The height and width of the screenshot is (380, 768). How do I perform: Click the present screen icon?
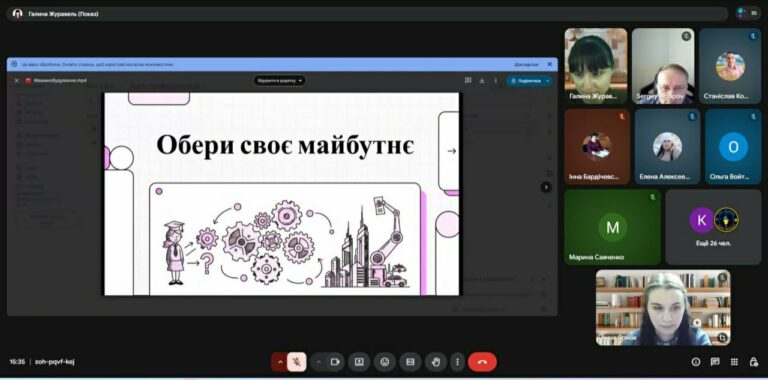(x=359, y=362)
